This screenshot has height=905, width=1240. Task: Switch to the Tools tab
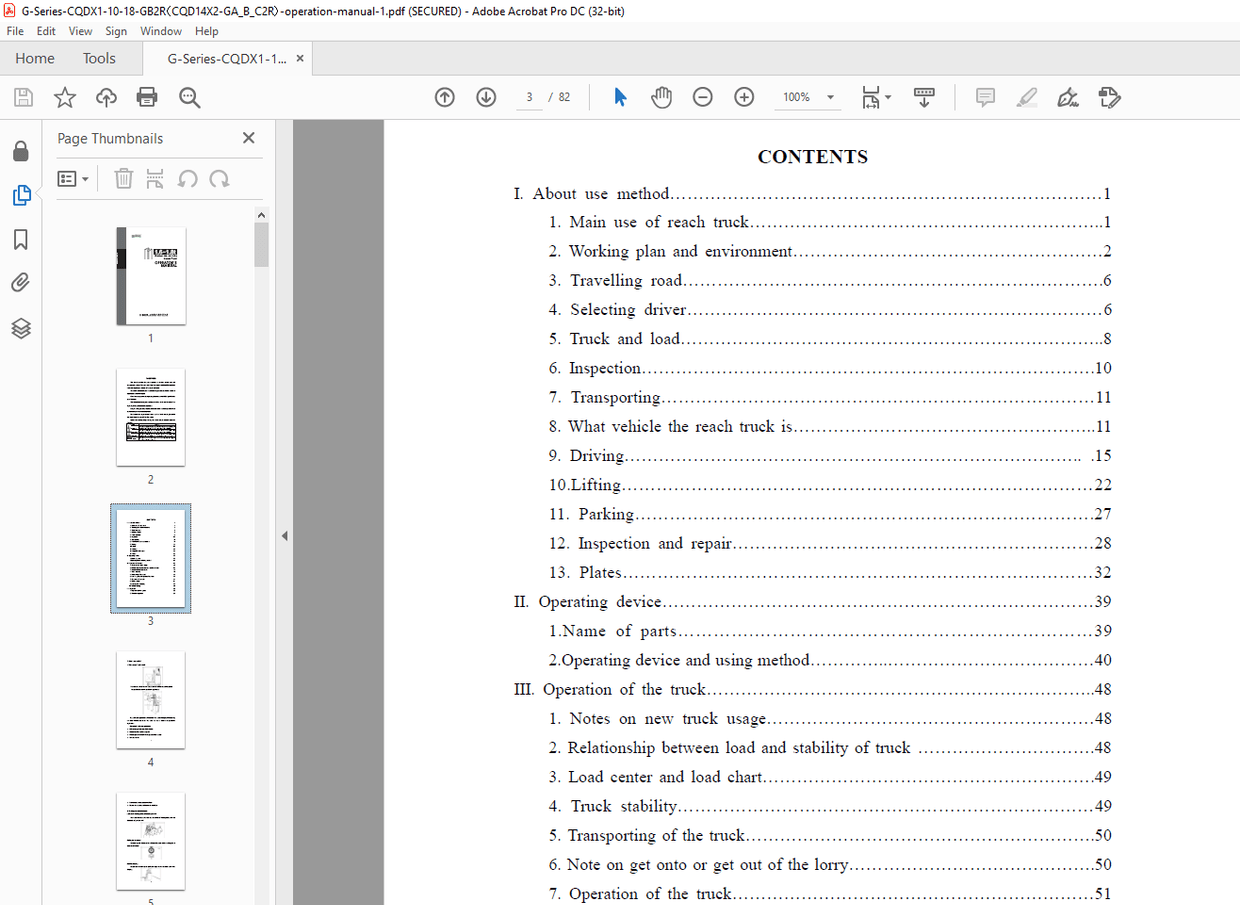pyautogui.click(x=99, y=58)
